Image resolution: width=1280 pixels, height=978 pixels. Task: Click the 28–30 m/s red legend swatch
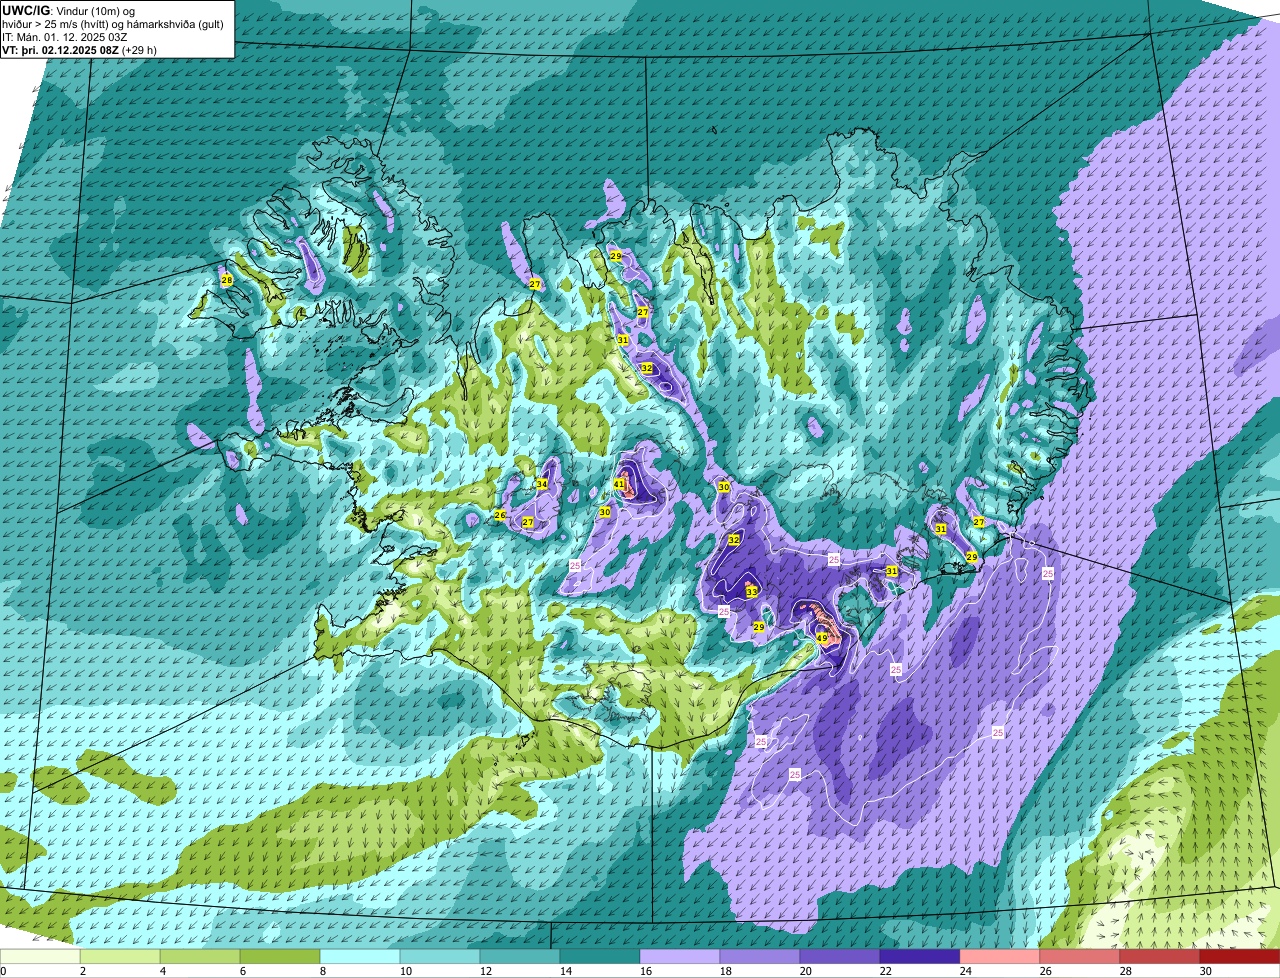coord(1160,956)
